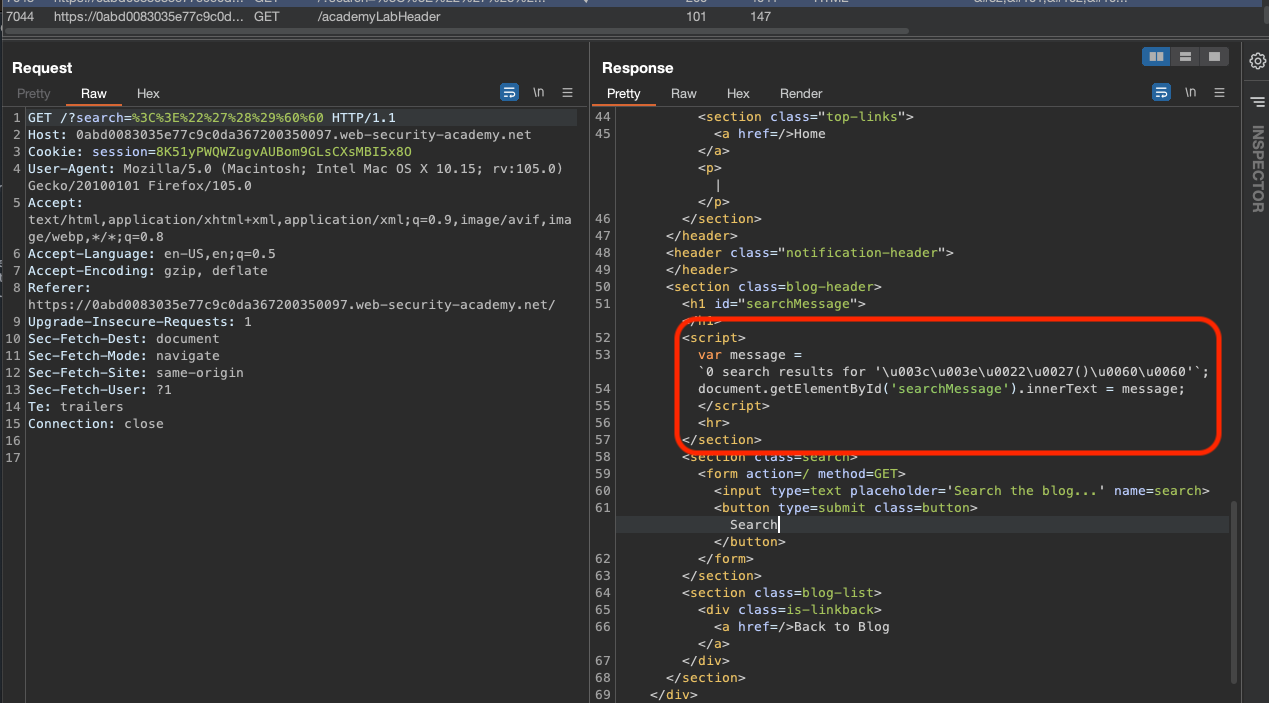
Task: Expand the INSPECTOR side panel
Action: (1257, 168)
